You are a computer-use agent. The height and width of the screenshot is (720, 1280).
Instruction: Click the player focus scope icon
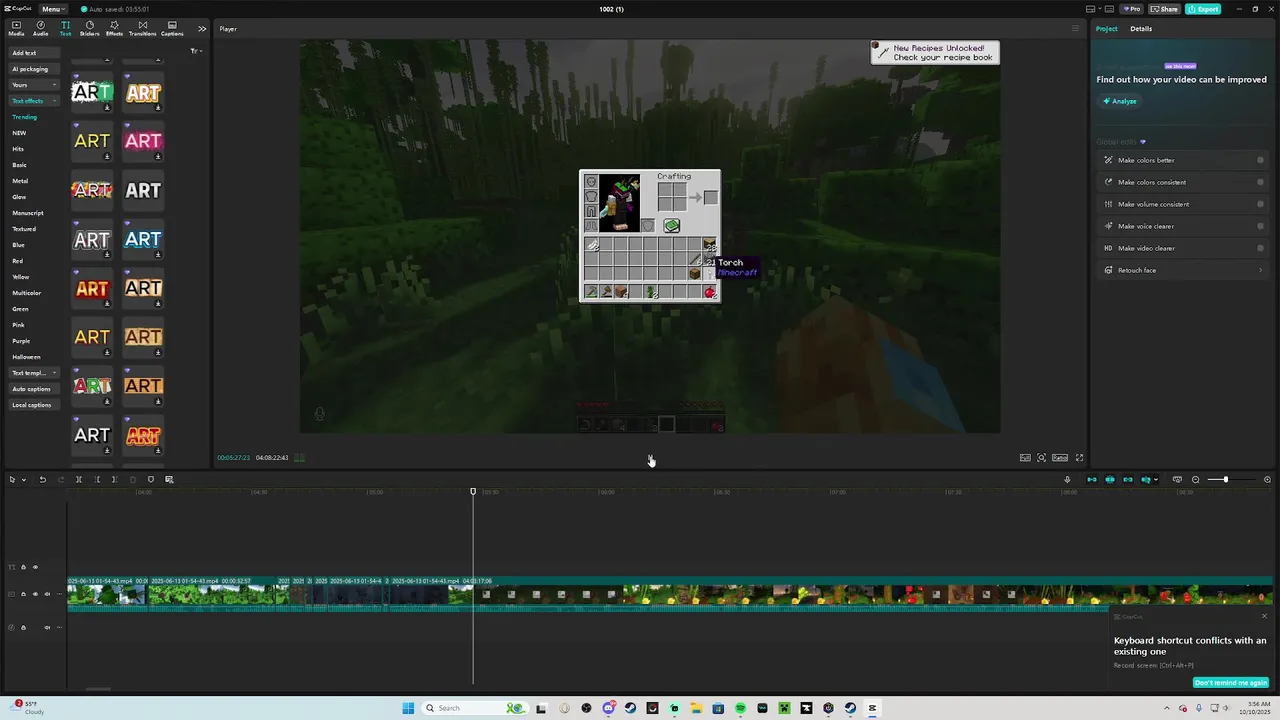tap(1042, 458)
